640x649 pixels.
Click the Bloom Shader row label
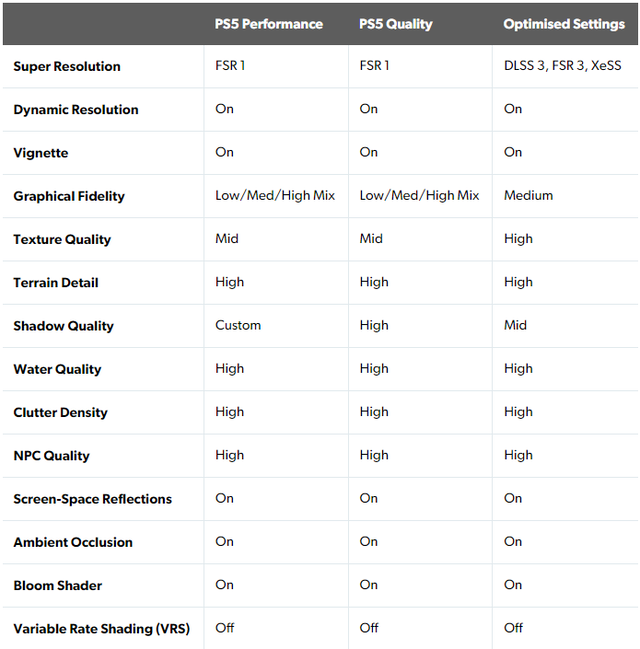pos(57,585)
